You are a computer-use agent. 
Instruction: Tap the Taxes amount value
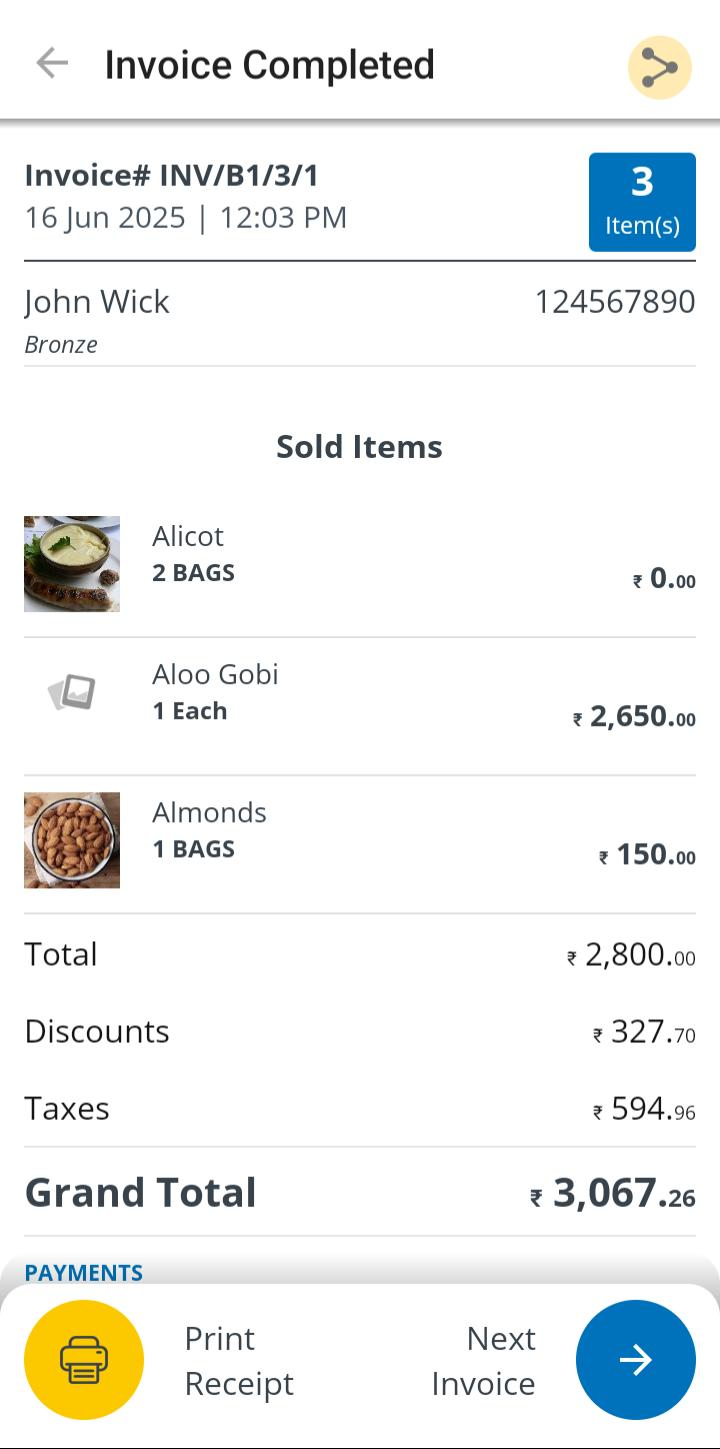(644, 1109)
